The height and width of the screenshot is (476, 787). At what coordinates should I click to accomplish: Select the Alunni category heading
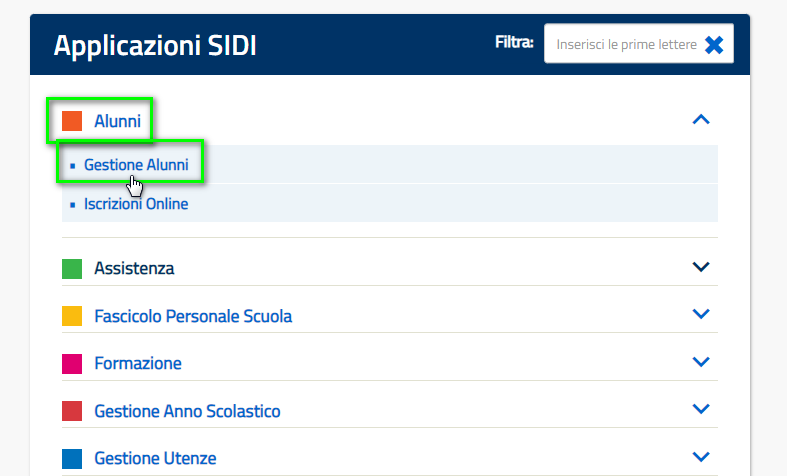tap(117, 121)
